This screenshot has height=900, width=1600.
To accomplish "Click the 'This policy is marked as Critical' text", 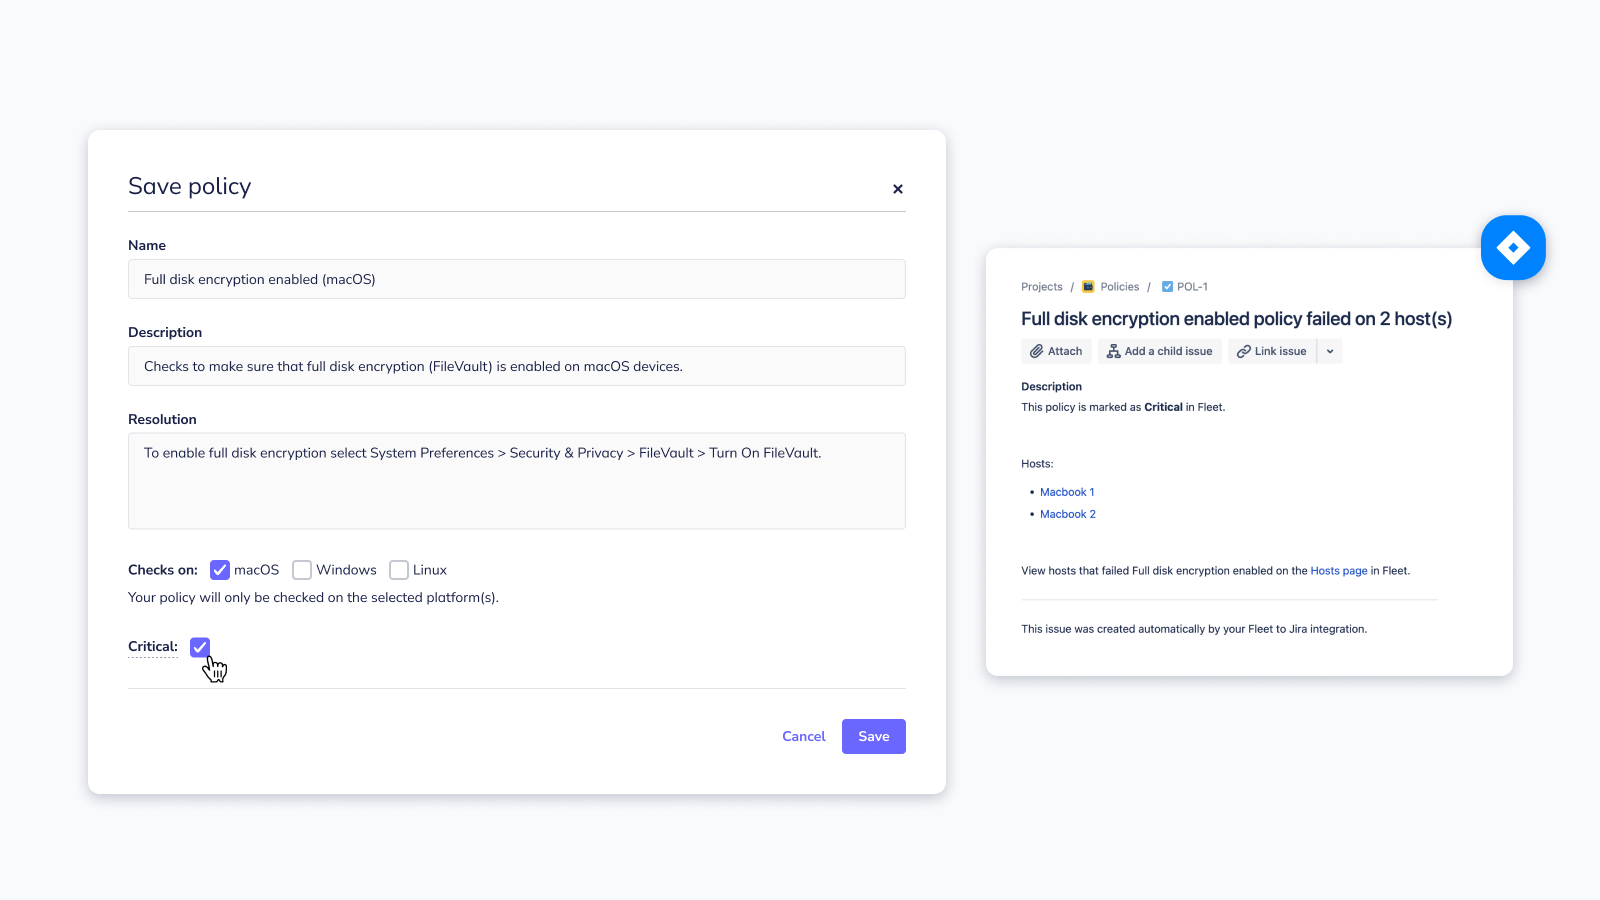I will click(1123, 407).
